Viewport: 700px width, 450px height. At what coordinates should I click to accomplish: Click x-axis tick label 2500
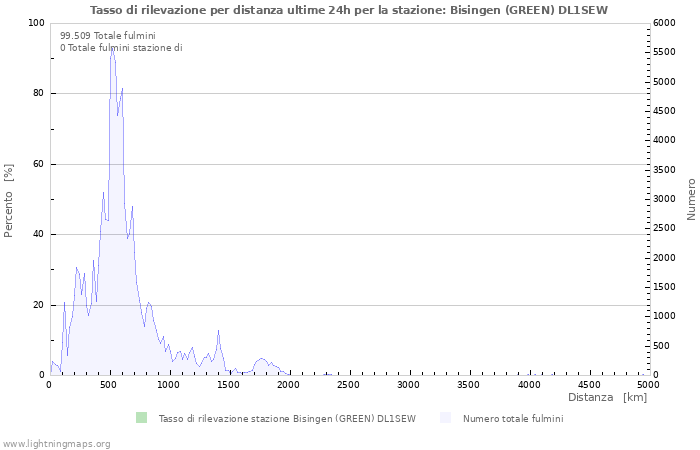click(x=348, y=385)
